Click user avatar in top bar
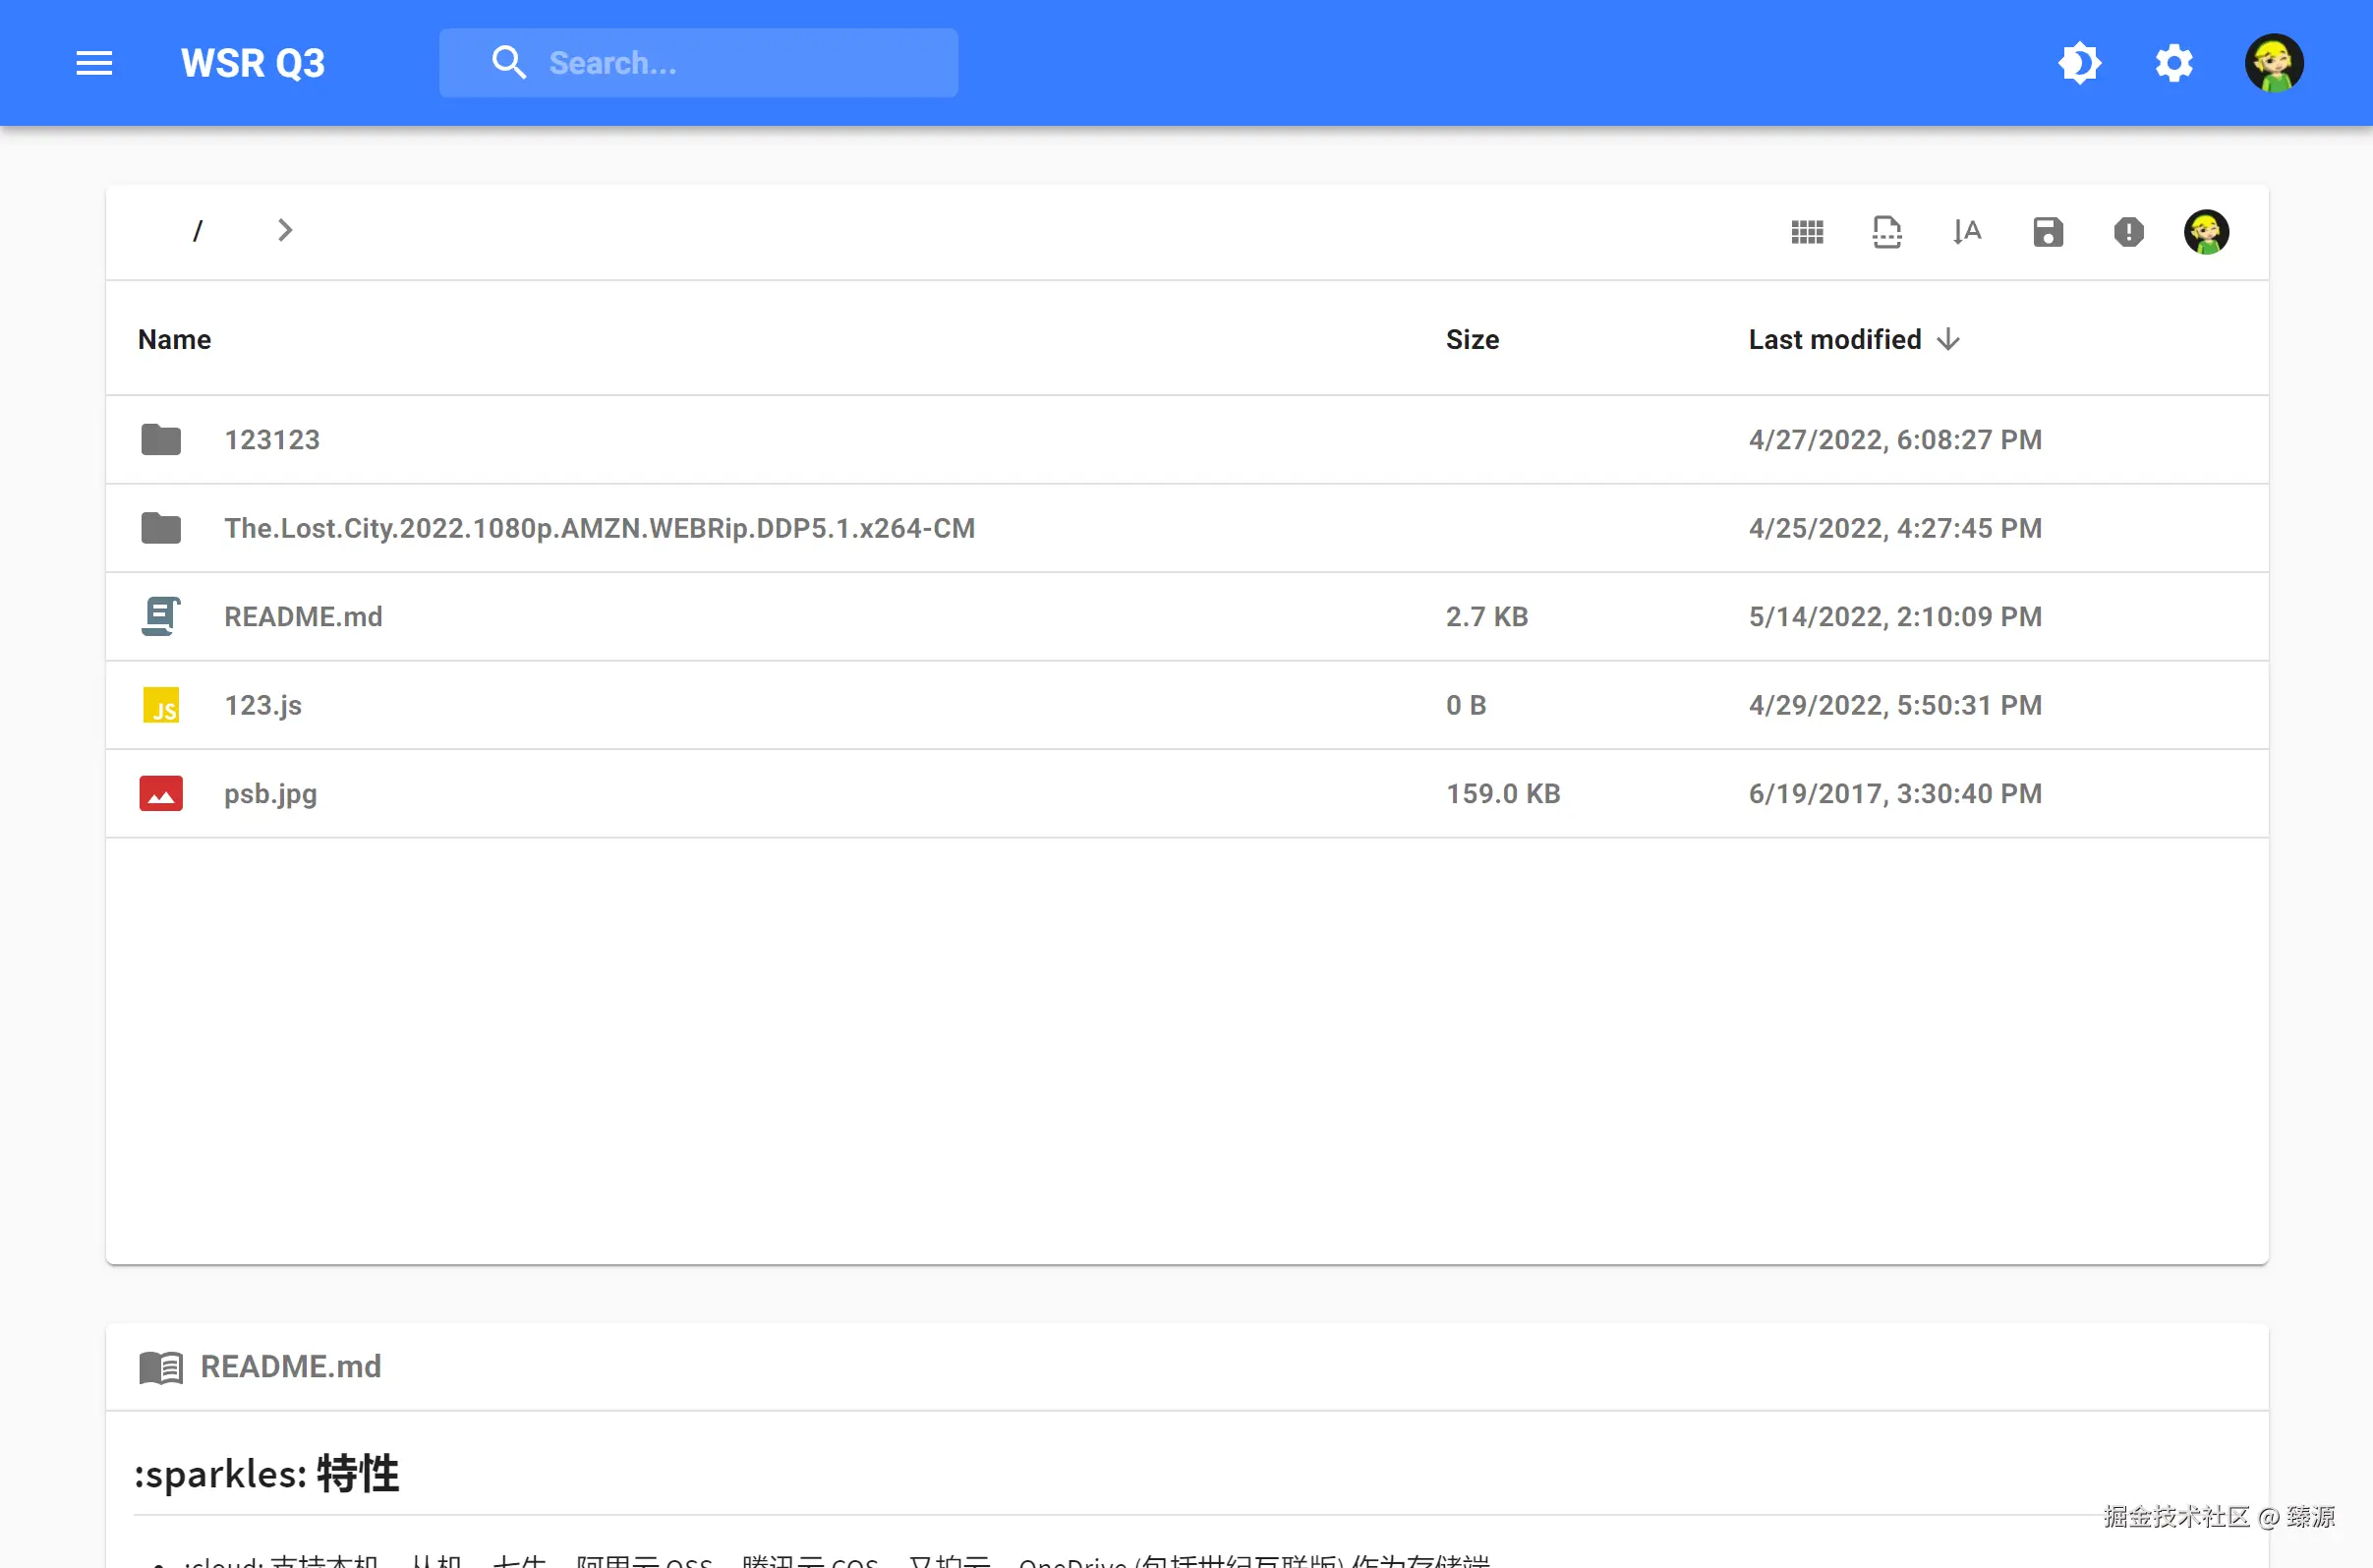 point(2273,63)
